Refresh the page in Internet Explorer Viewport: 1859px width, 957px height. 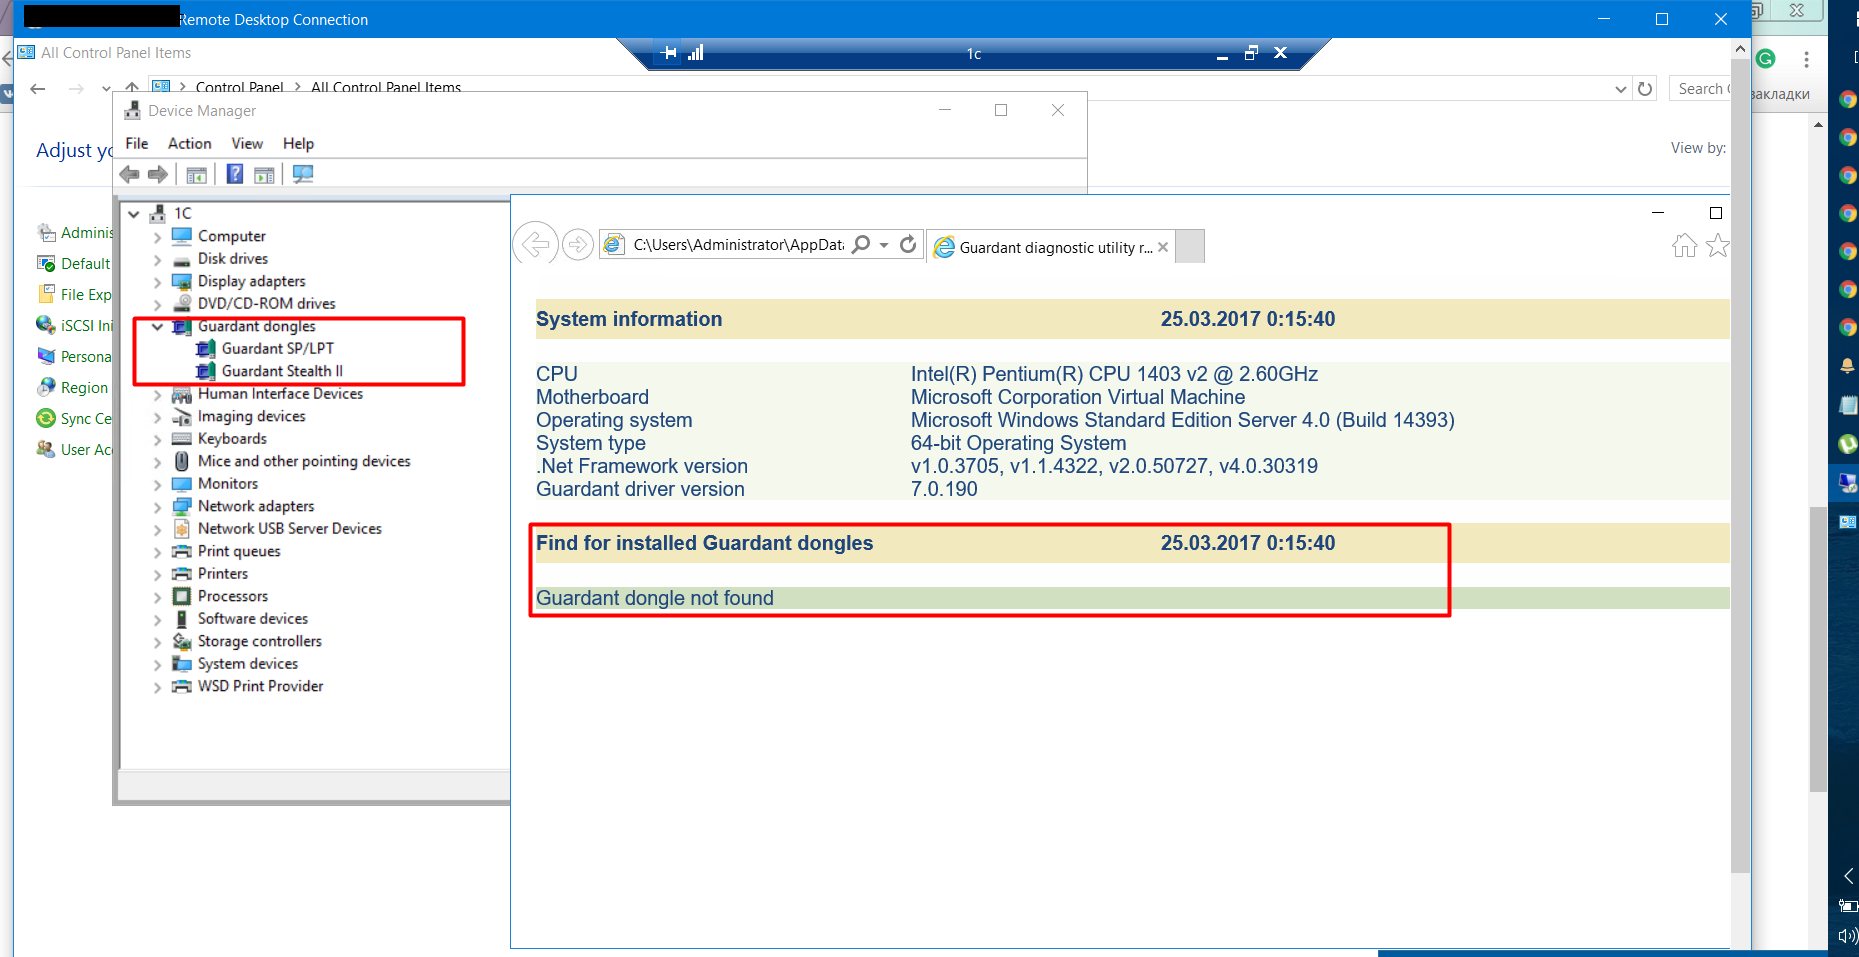pos(908,245)
